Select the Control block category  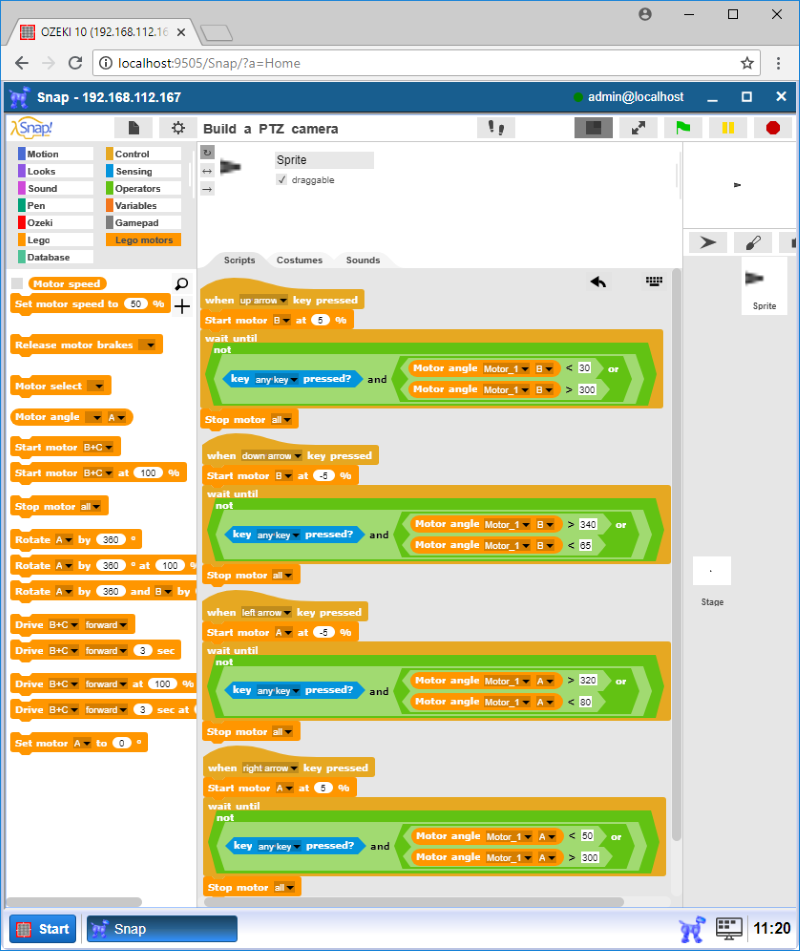[x=143, y=154]
